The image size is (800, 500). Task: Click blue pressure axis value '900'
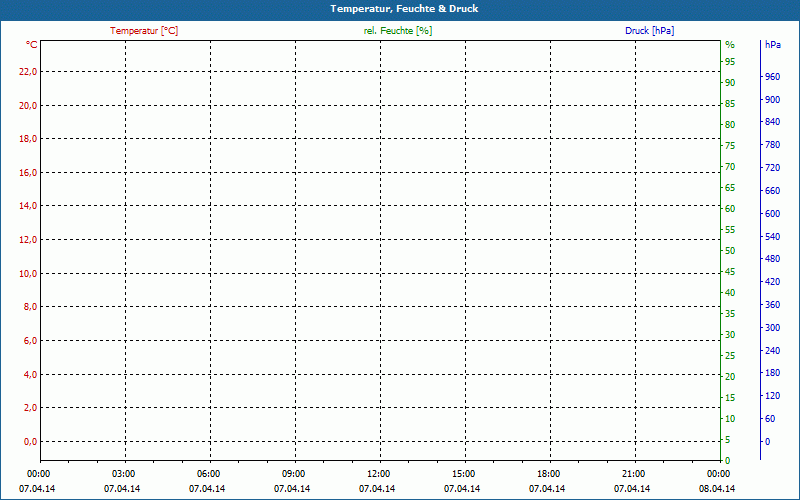tap(773, 99)
